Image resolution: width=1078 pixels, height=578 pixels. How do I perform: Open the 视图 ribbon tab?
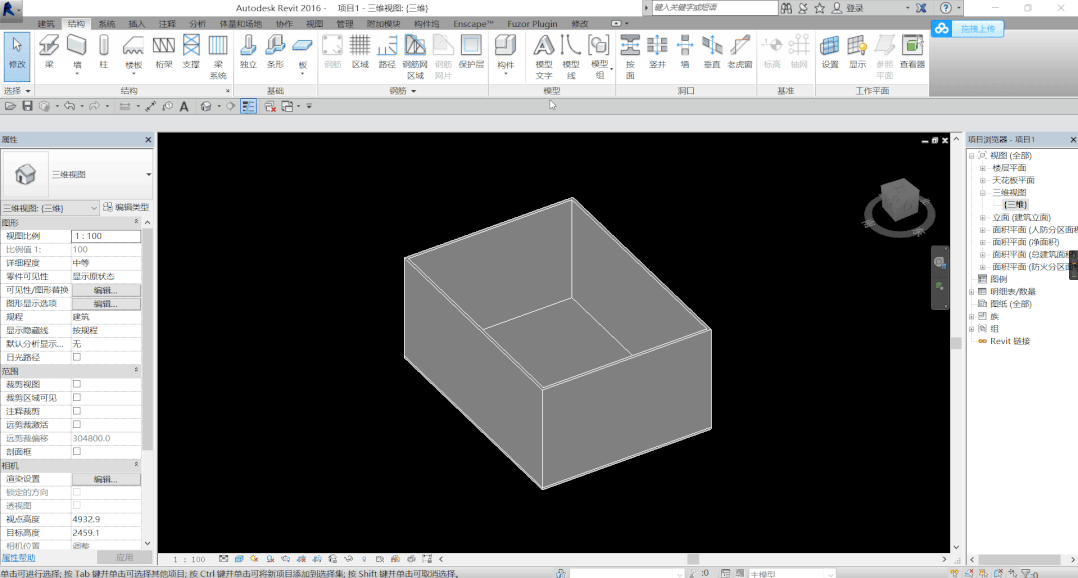coord(314,24)
